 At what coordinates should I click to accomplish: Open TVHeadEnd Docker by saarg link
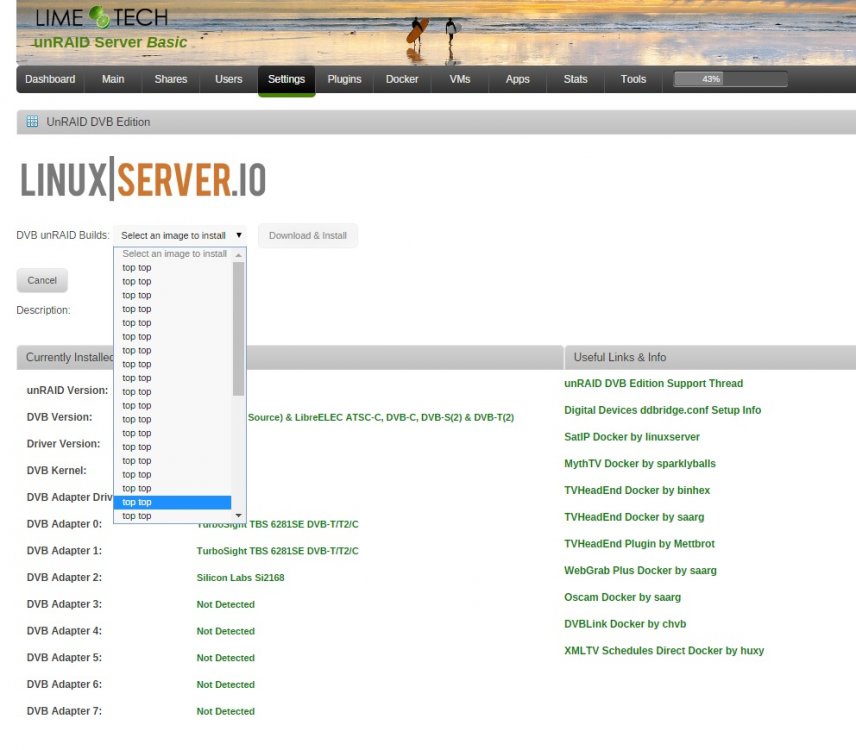pyautogui.click(x=634, y=517)
